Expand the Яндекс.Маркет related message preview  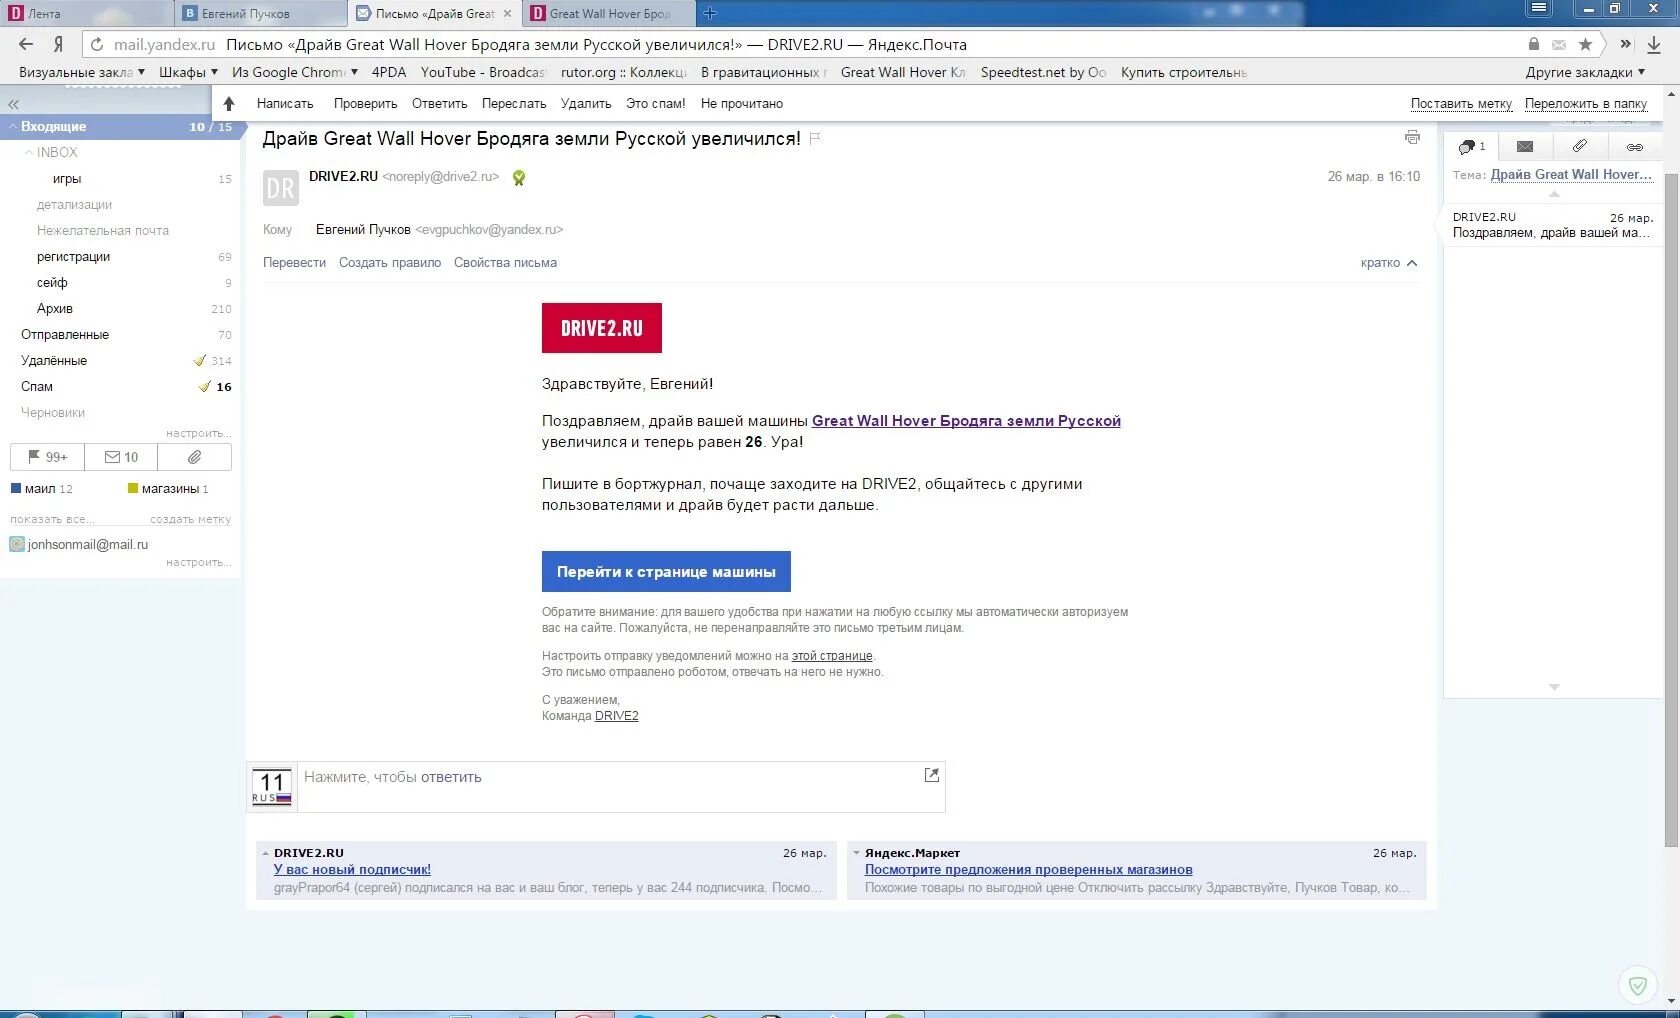tap(857, 854)
